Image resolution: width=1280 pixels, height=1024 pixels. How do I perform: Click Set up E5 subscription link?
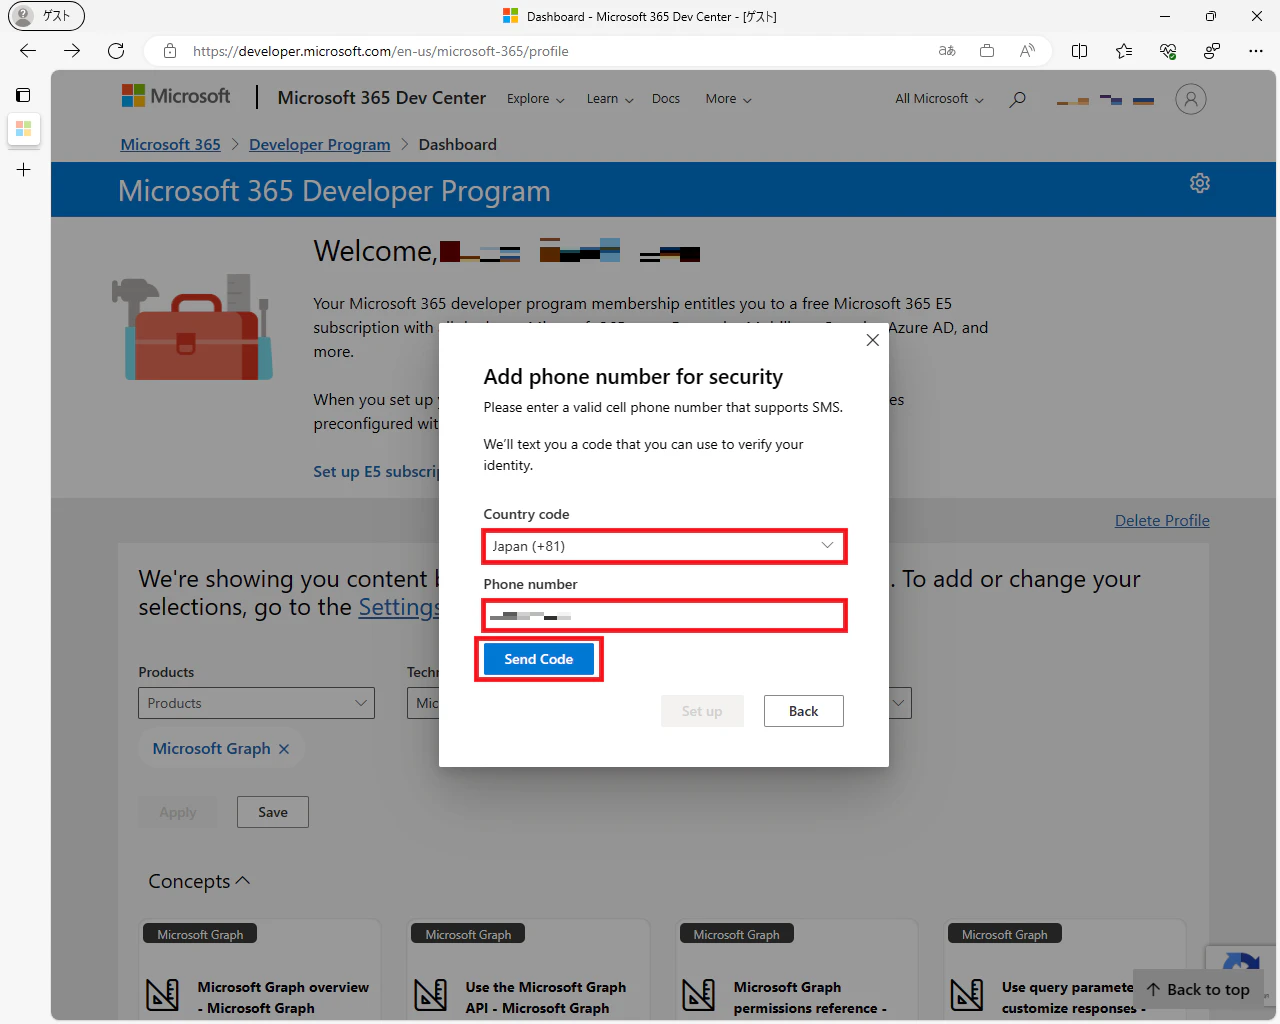(x=376, y=471)
